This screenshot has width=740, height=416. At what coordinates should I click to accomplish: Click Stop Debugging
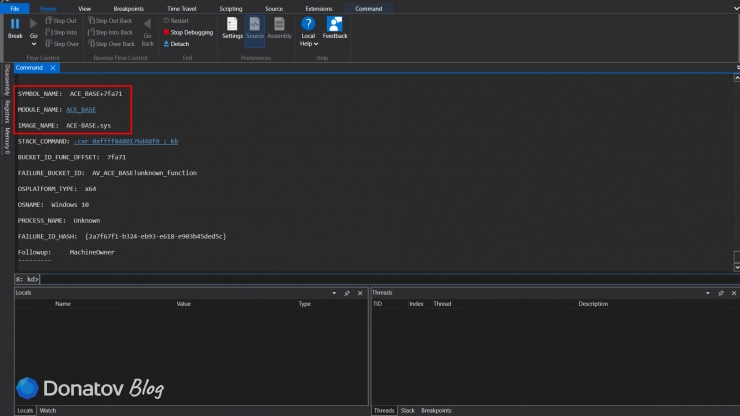(x=188, y=32)
